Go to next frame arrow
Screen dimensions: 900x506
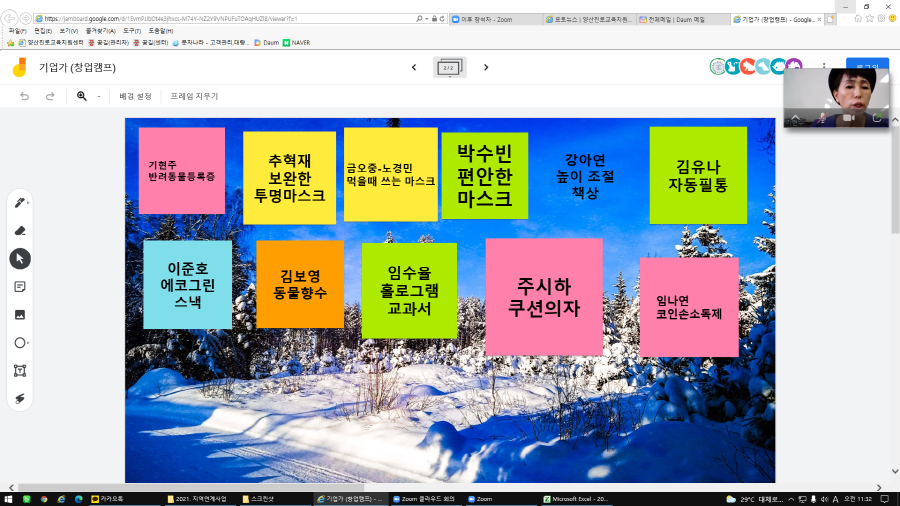(486, 68)
